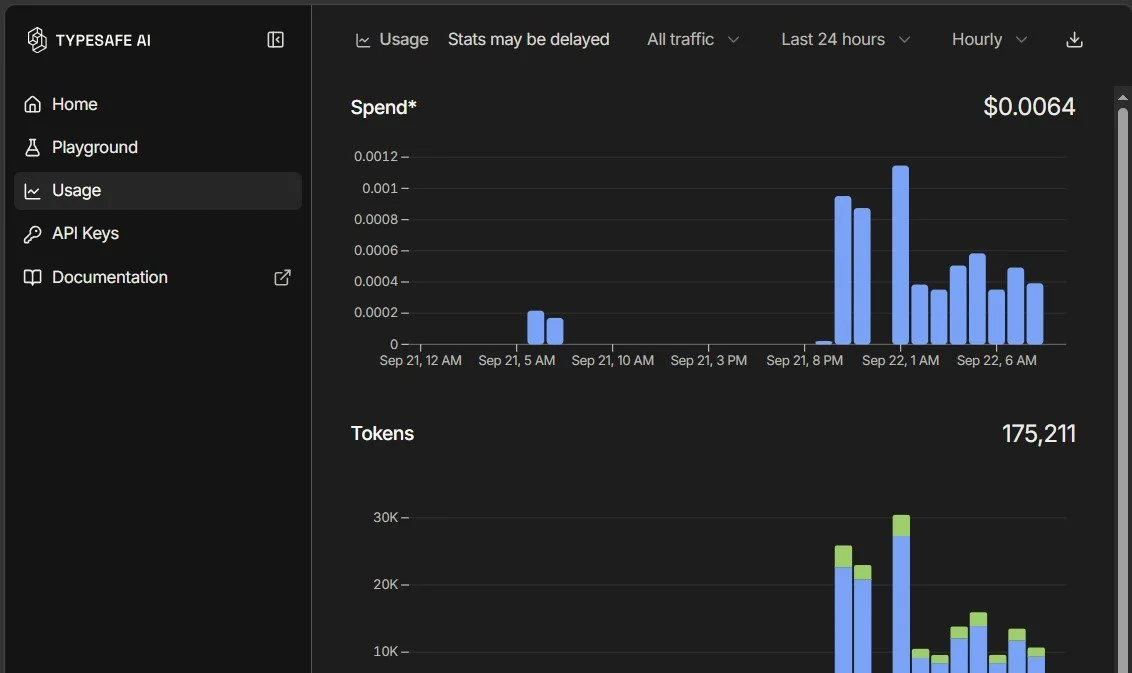The image size is (1132, 673).
Task: Click the TypeSafe AI logo icon
Action: click(36, 40)
